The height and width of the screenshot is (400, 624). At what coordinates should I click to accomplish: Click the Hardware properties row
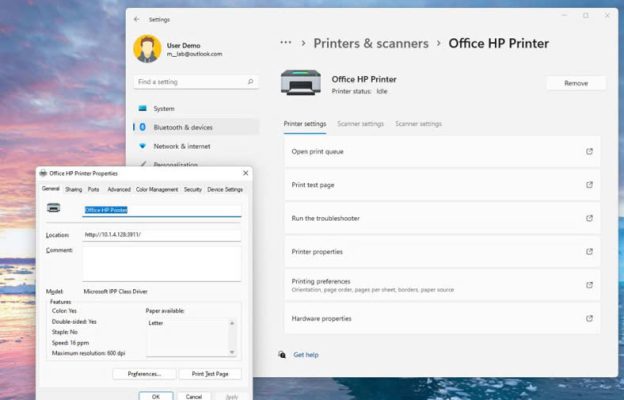(442, 318)
